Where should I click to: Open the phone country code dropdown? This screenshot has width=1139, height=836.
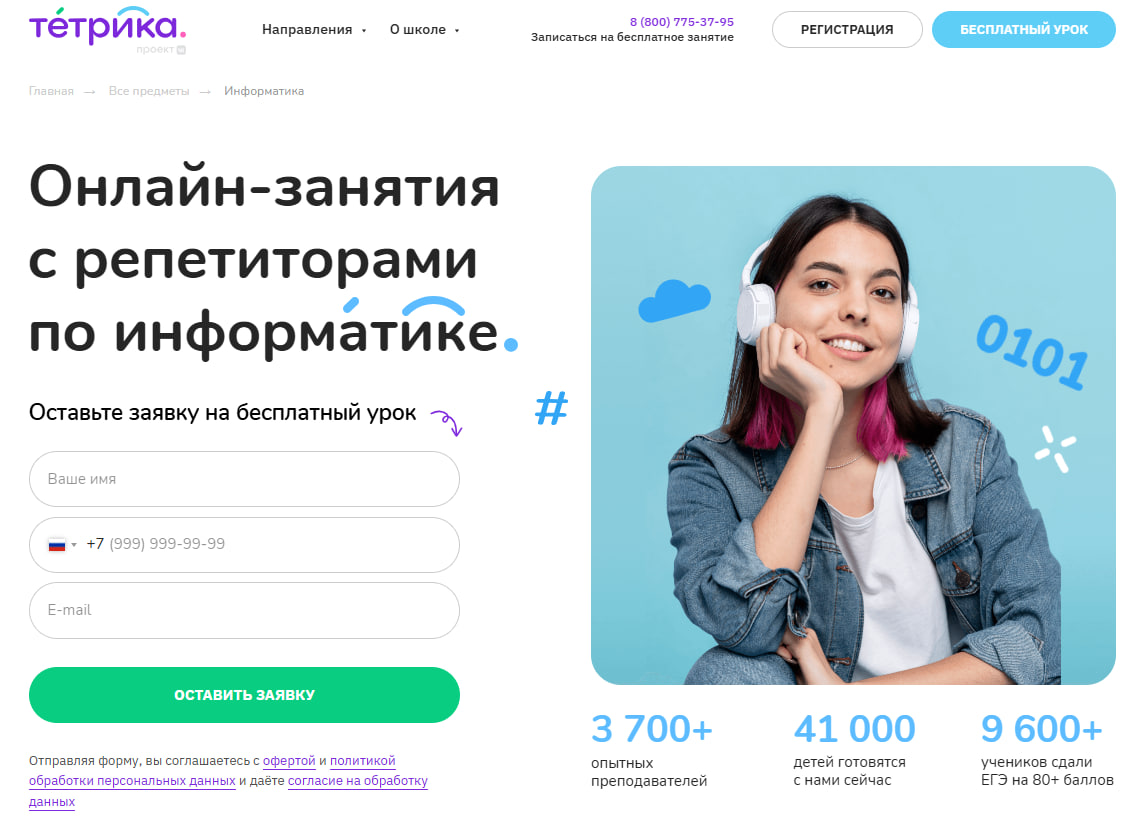(63, 545)
